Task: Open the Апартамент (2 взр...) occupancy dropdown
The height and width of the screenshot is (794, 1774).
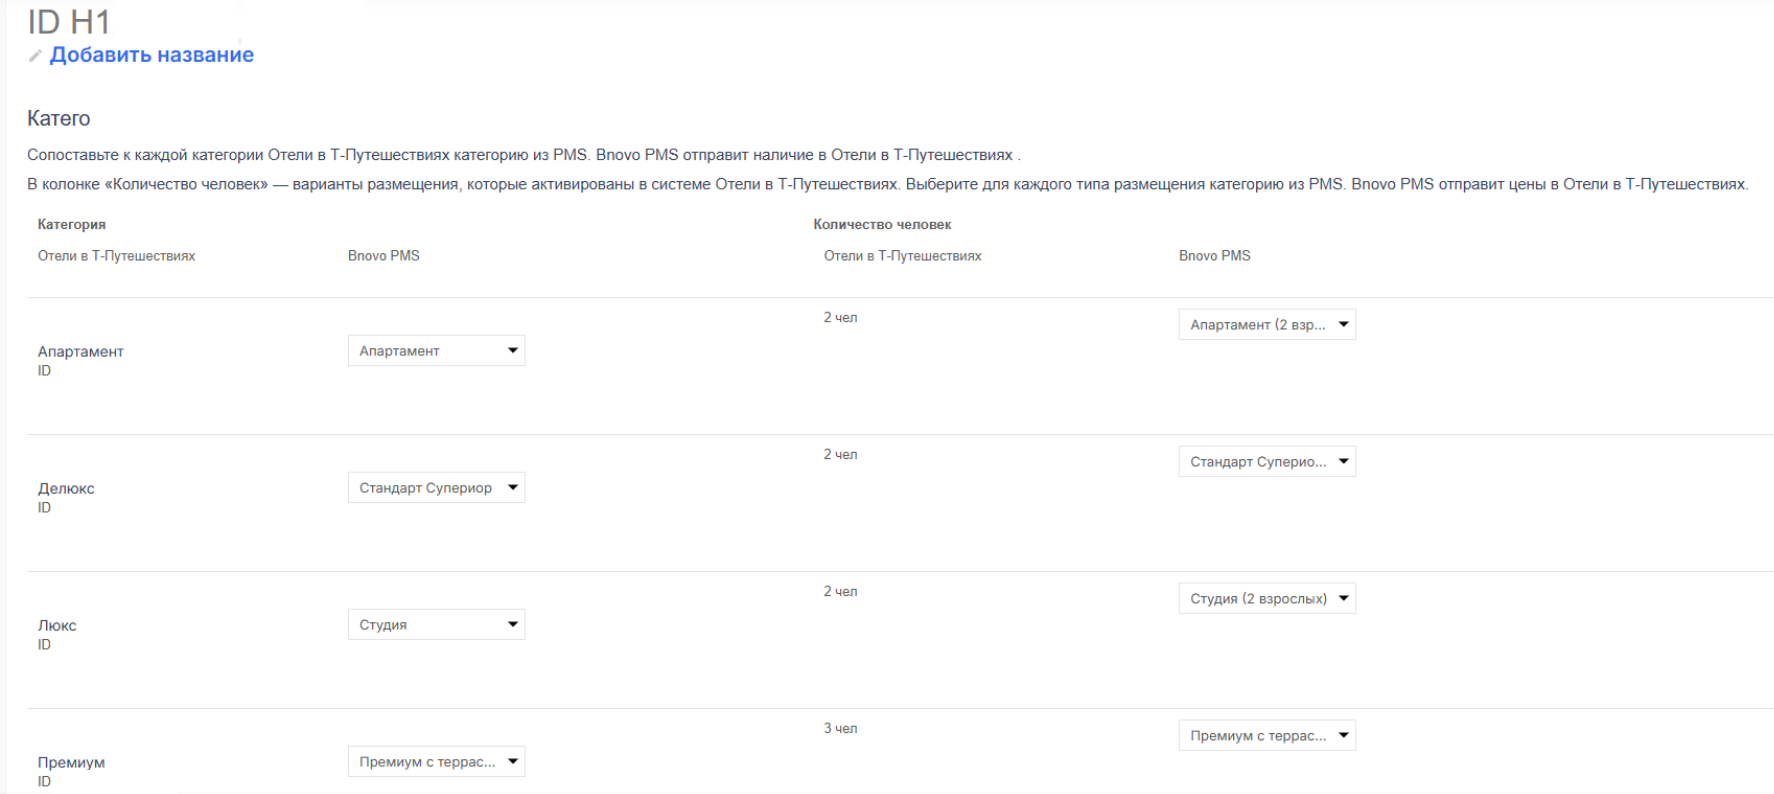Action: (x=1266, y=325)
